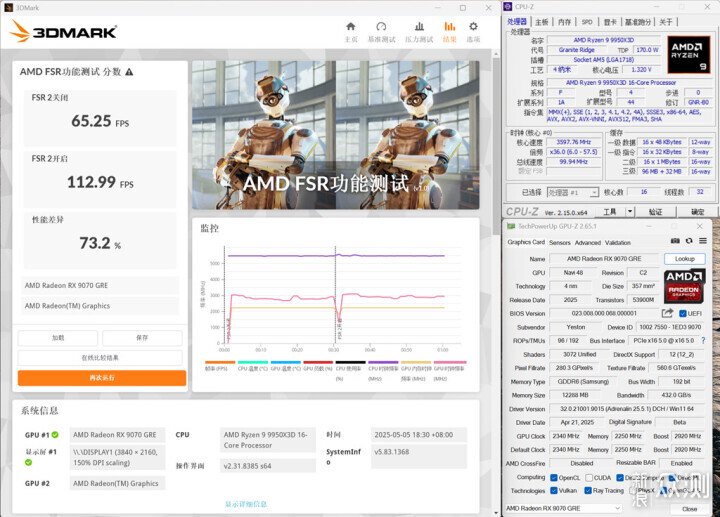Select the orange 3DMark Results icon
The height and width of the screenshot is (517, 720).
450,26
